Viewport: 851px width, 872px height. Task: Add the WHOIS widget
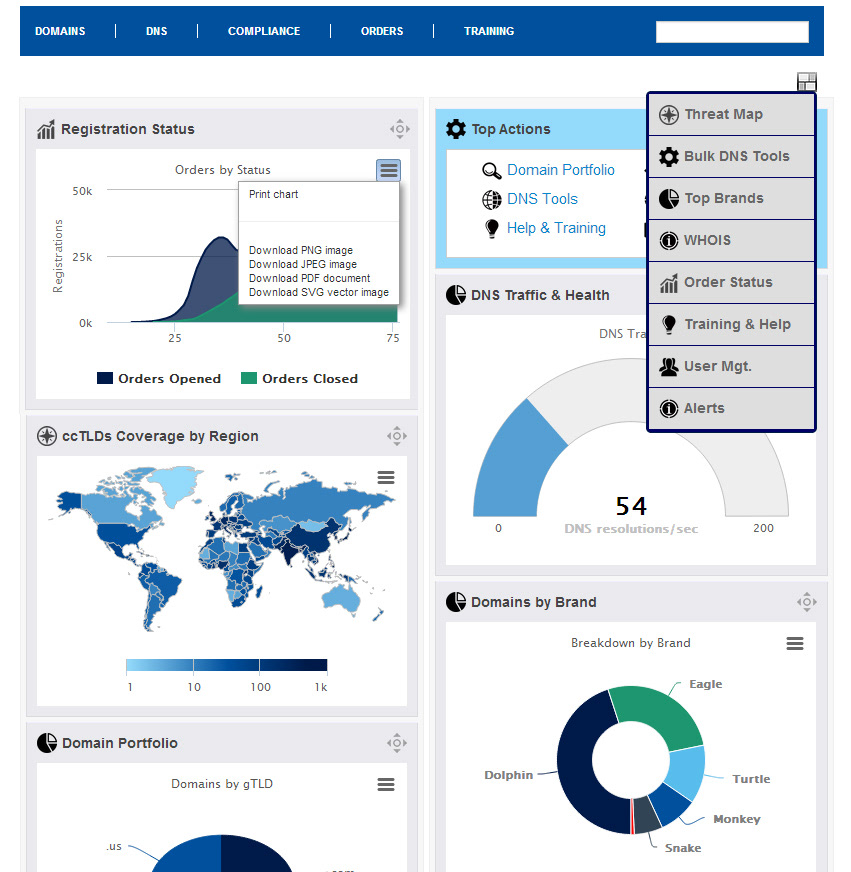click(x=731, y=240)
